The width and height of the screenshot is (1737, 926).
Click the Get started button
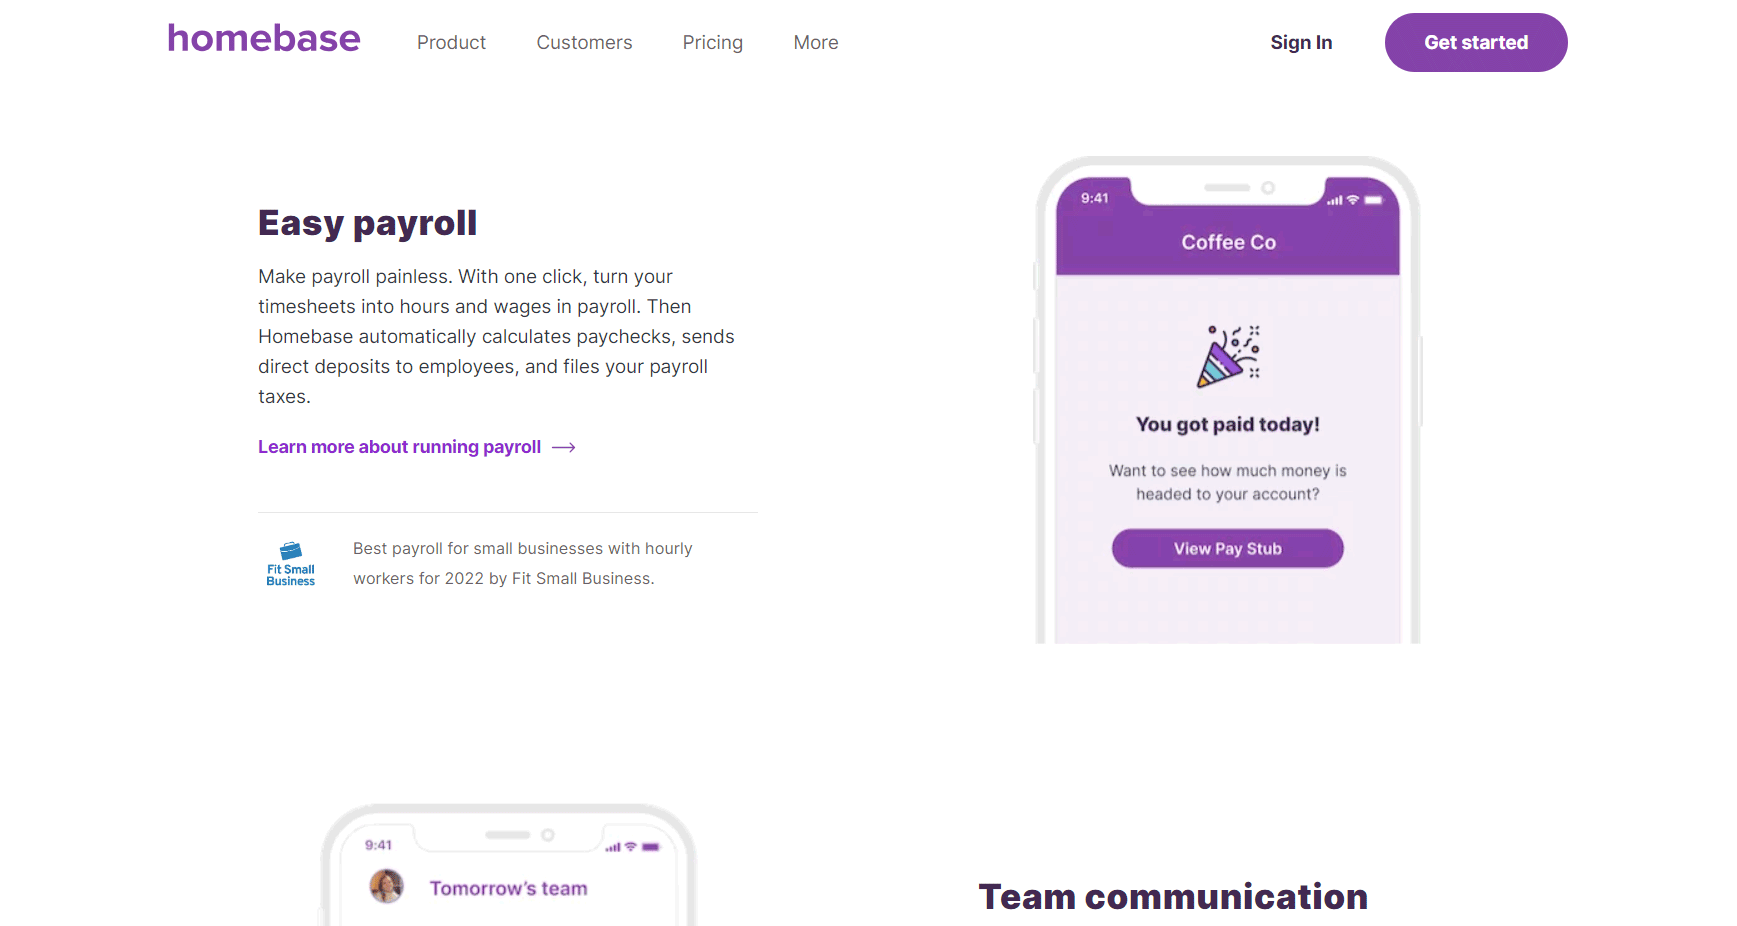pos(1475,42)
